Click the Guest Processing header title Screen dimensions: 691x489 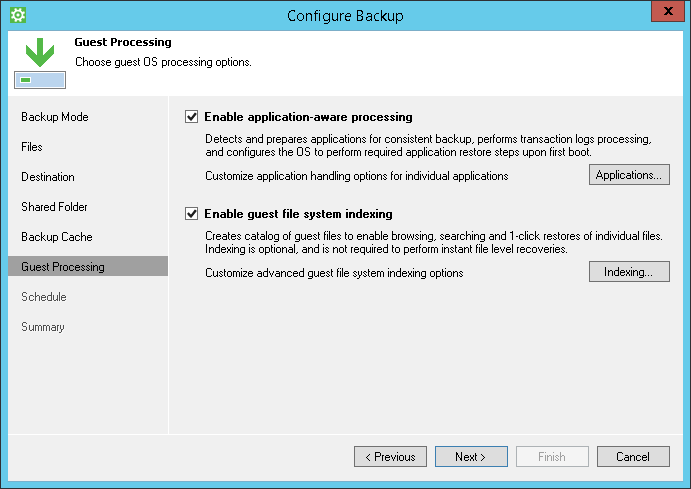[x=123, y=42]
